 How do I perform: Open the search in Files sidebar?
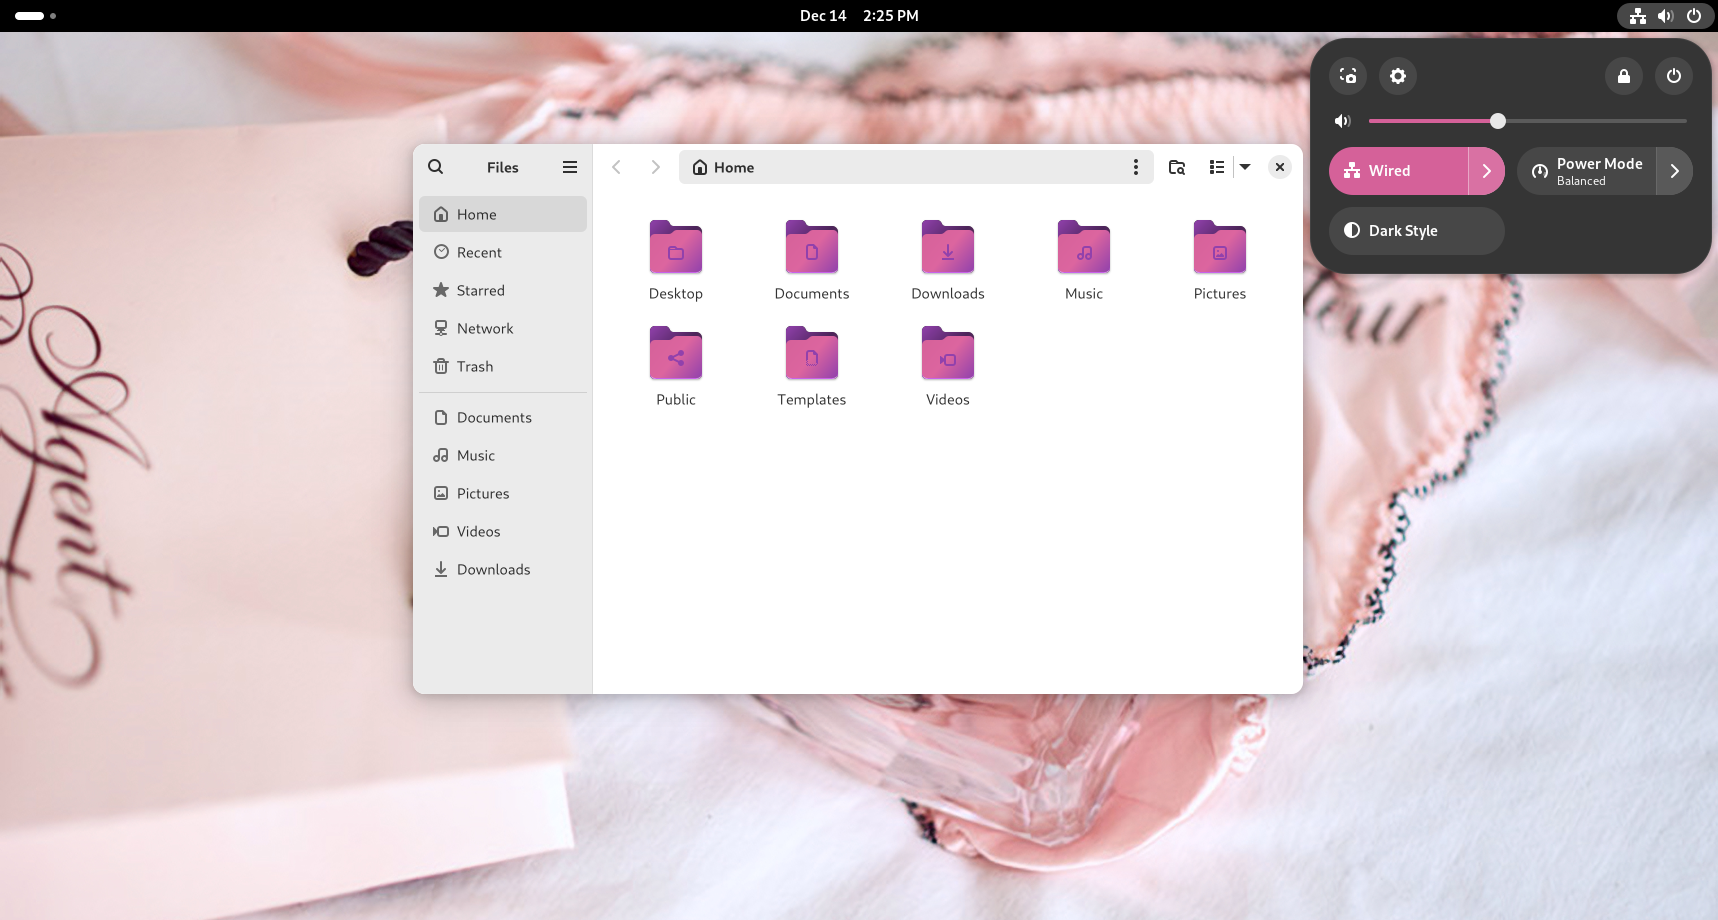pyautogui.click(x=436, y=167)
